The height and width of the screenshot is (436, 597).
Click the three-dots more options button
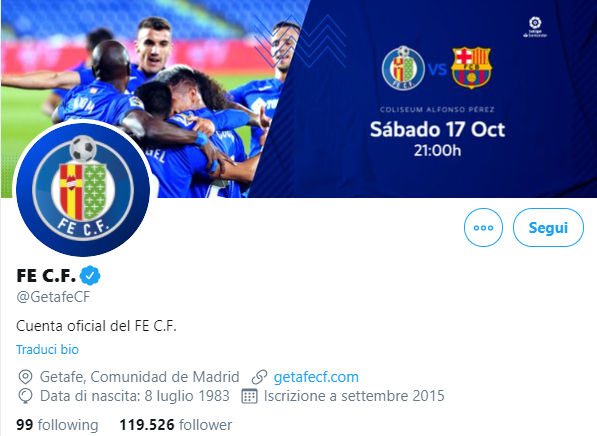pos(483,227)
